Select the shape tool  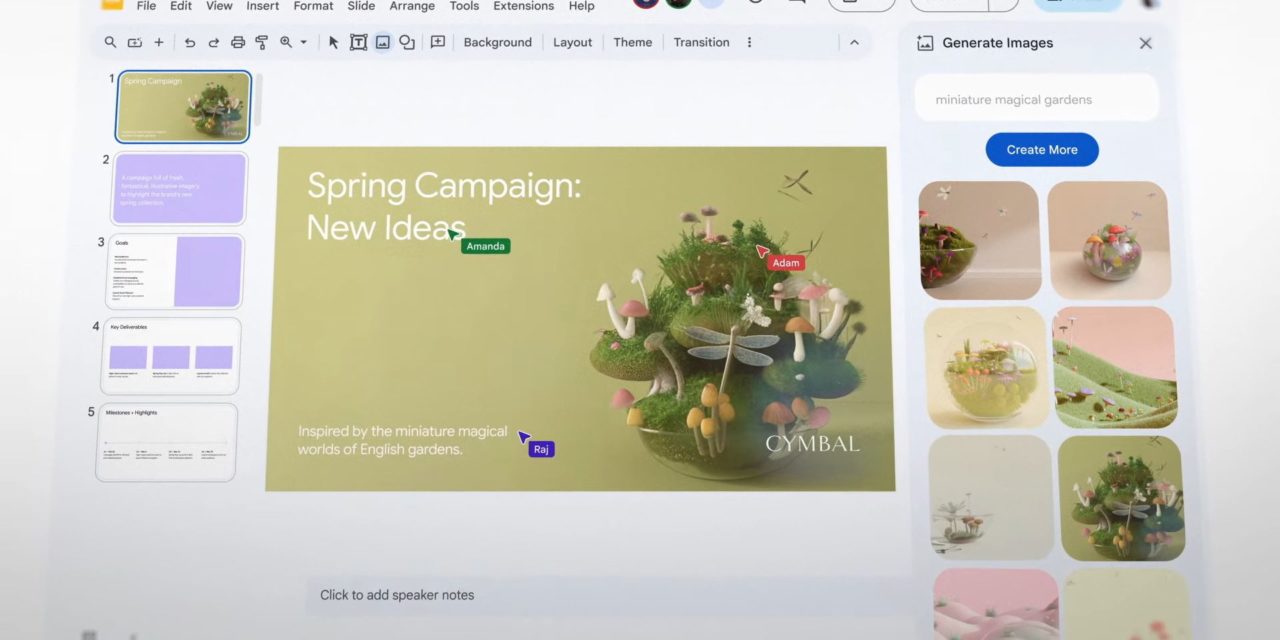click(x=406, y=42)
